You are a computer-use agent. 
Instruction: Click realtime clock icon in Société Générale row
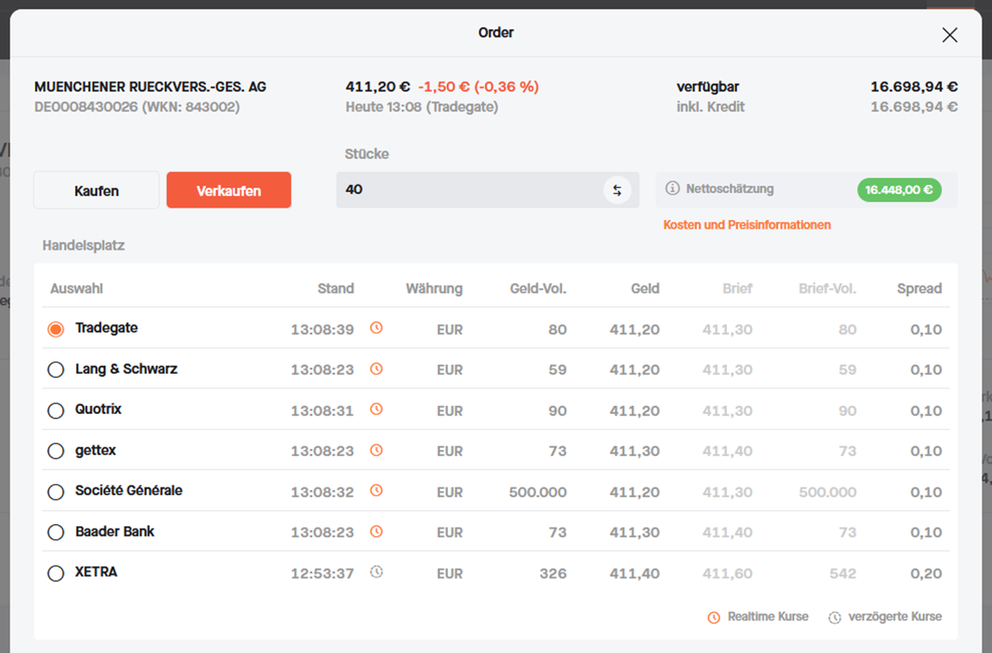[x=376, y=491]
